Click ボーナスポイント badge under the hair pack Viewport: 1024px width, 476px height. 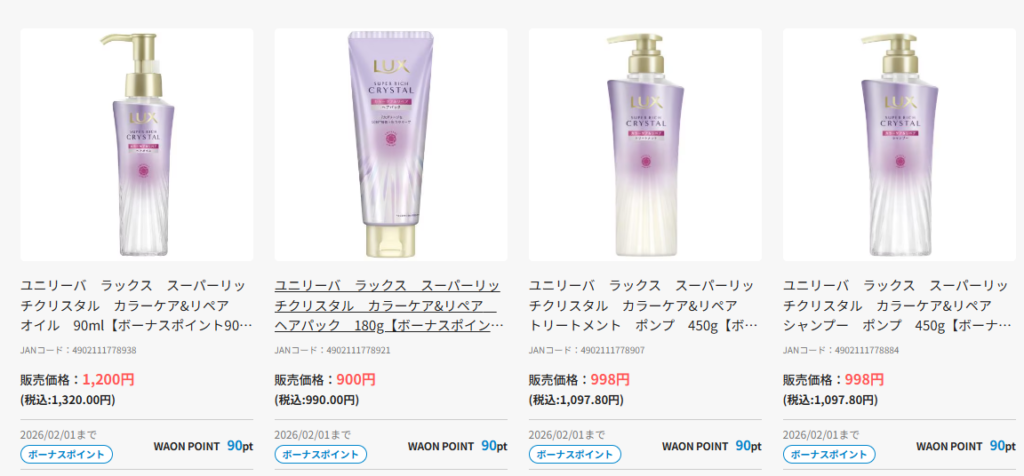(x=321, y=454)
